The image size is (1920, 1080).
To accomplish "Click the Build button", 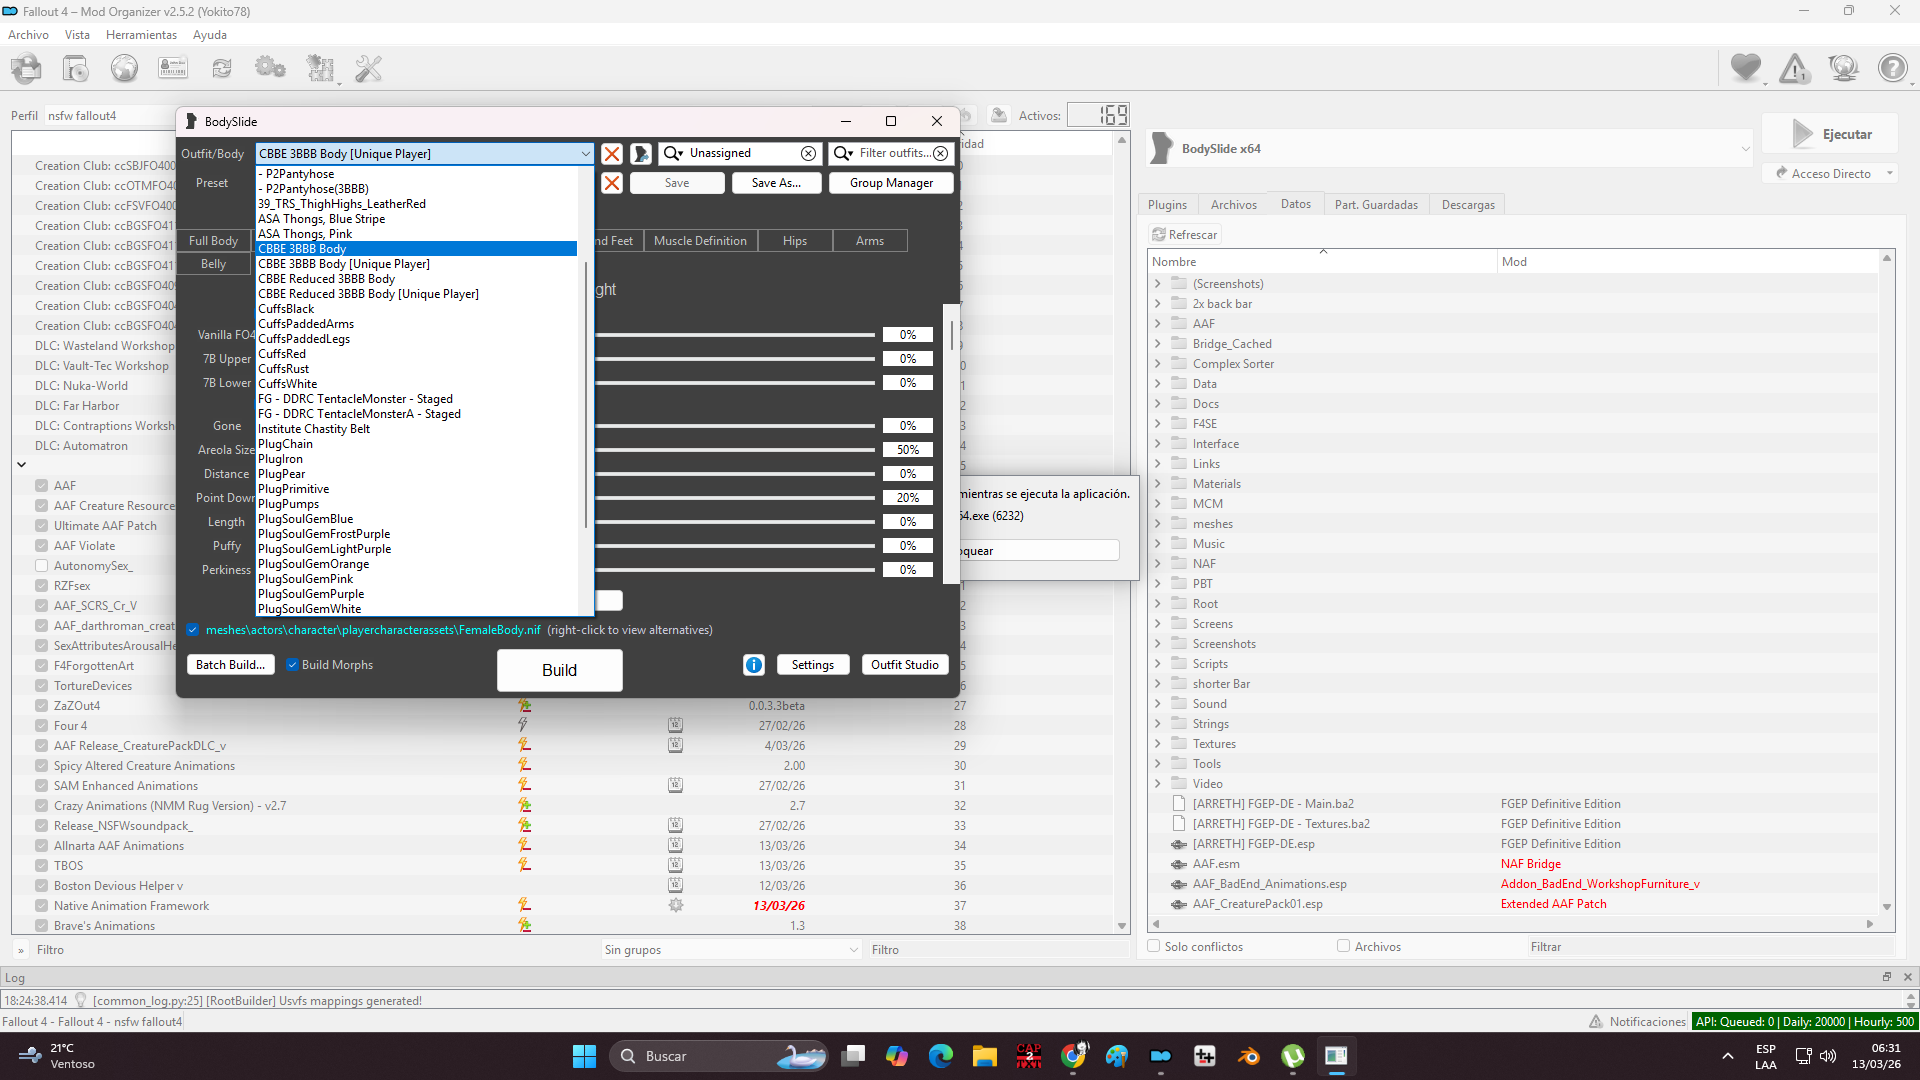I will pyautogui.click(x=560, y=670).
